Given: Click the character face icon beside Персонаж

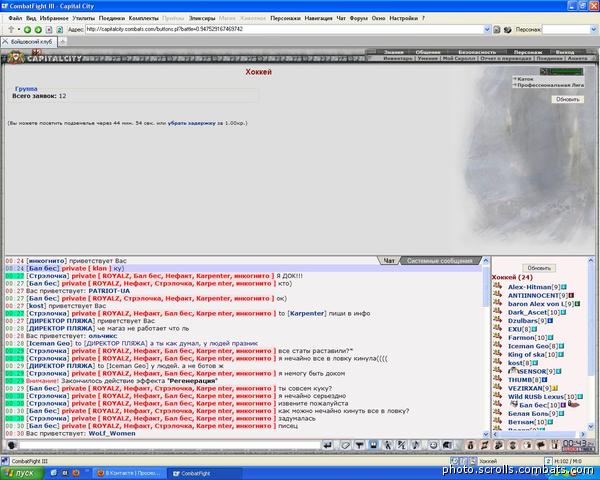Looking at the screenshot, I should point(507,29).
